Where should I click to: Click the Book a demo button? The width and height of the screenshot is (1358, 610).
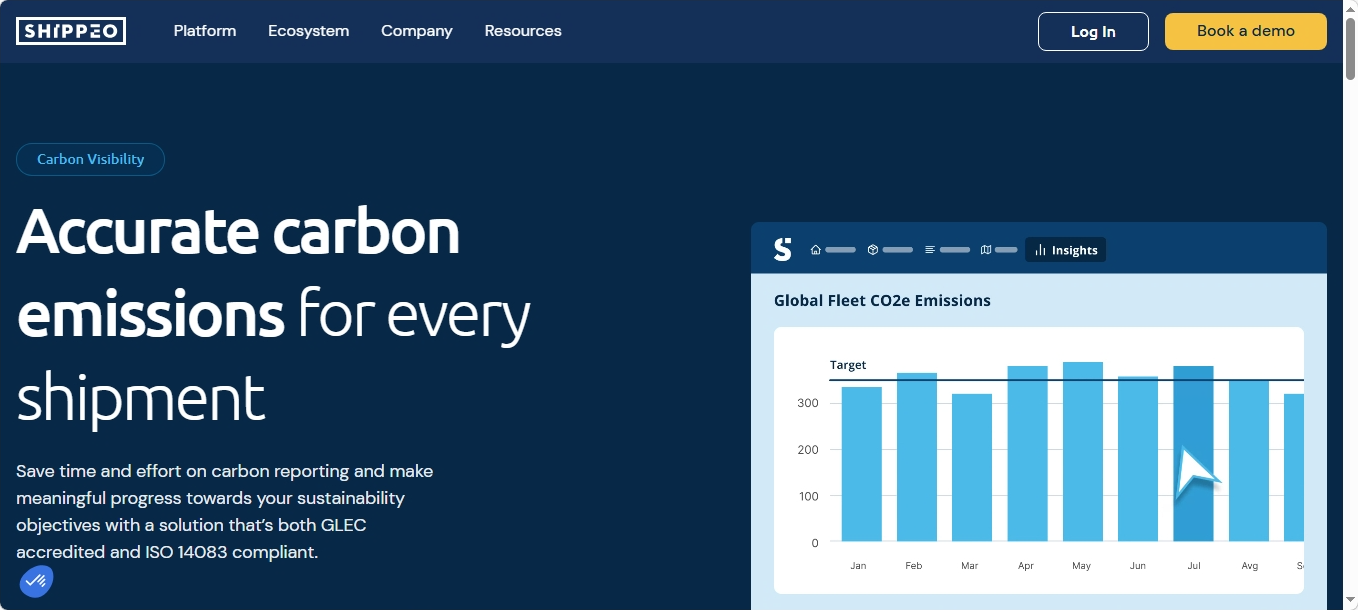[1246, 31]
